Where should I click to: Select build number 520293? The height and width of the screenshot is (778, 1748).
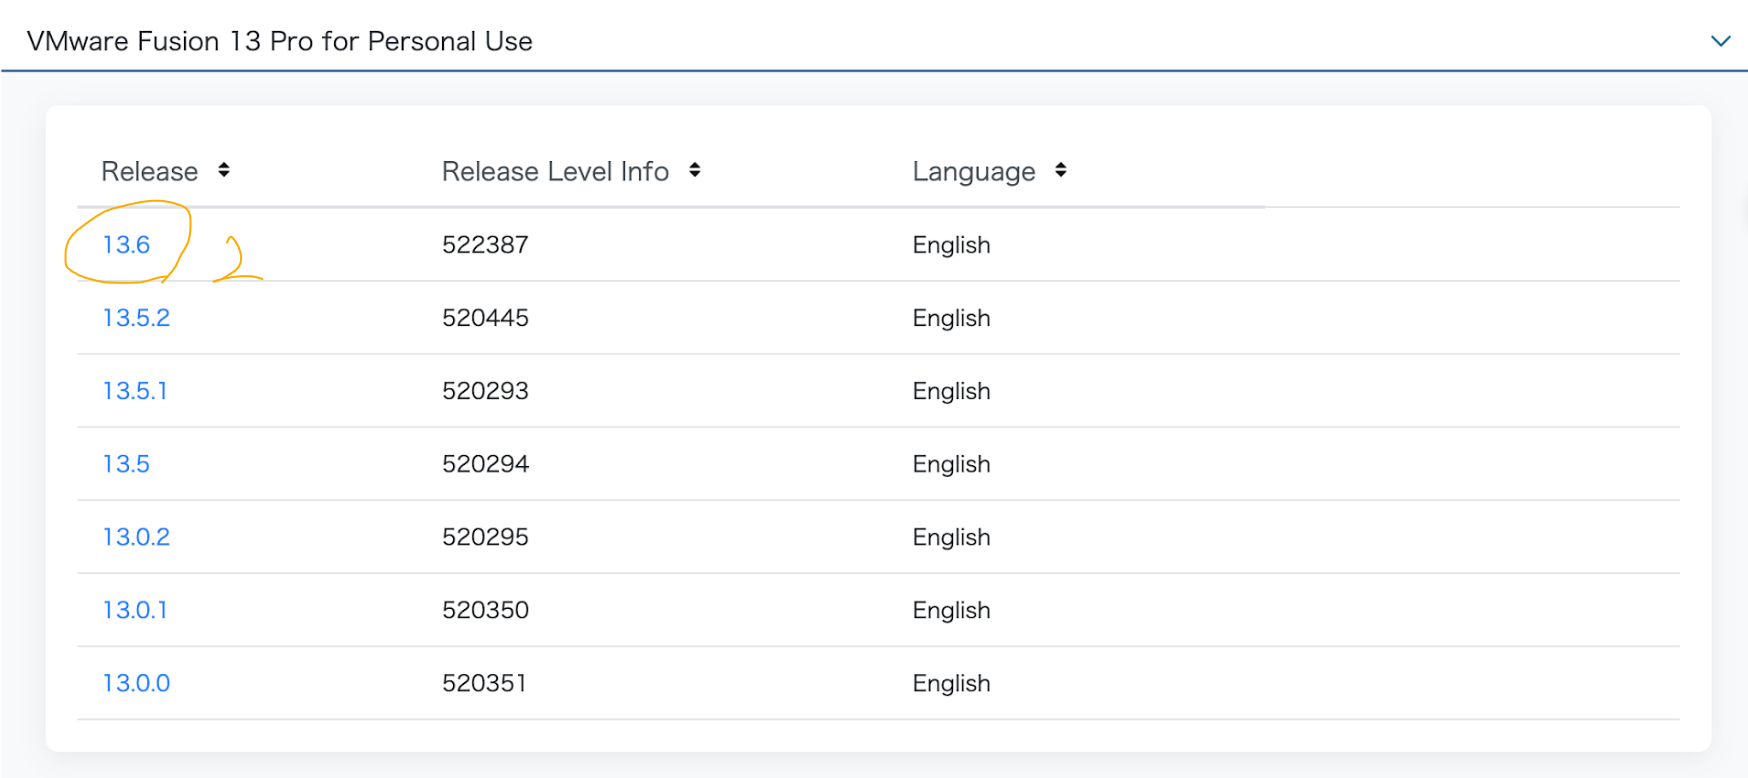(x=485, y=391)
